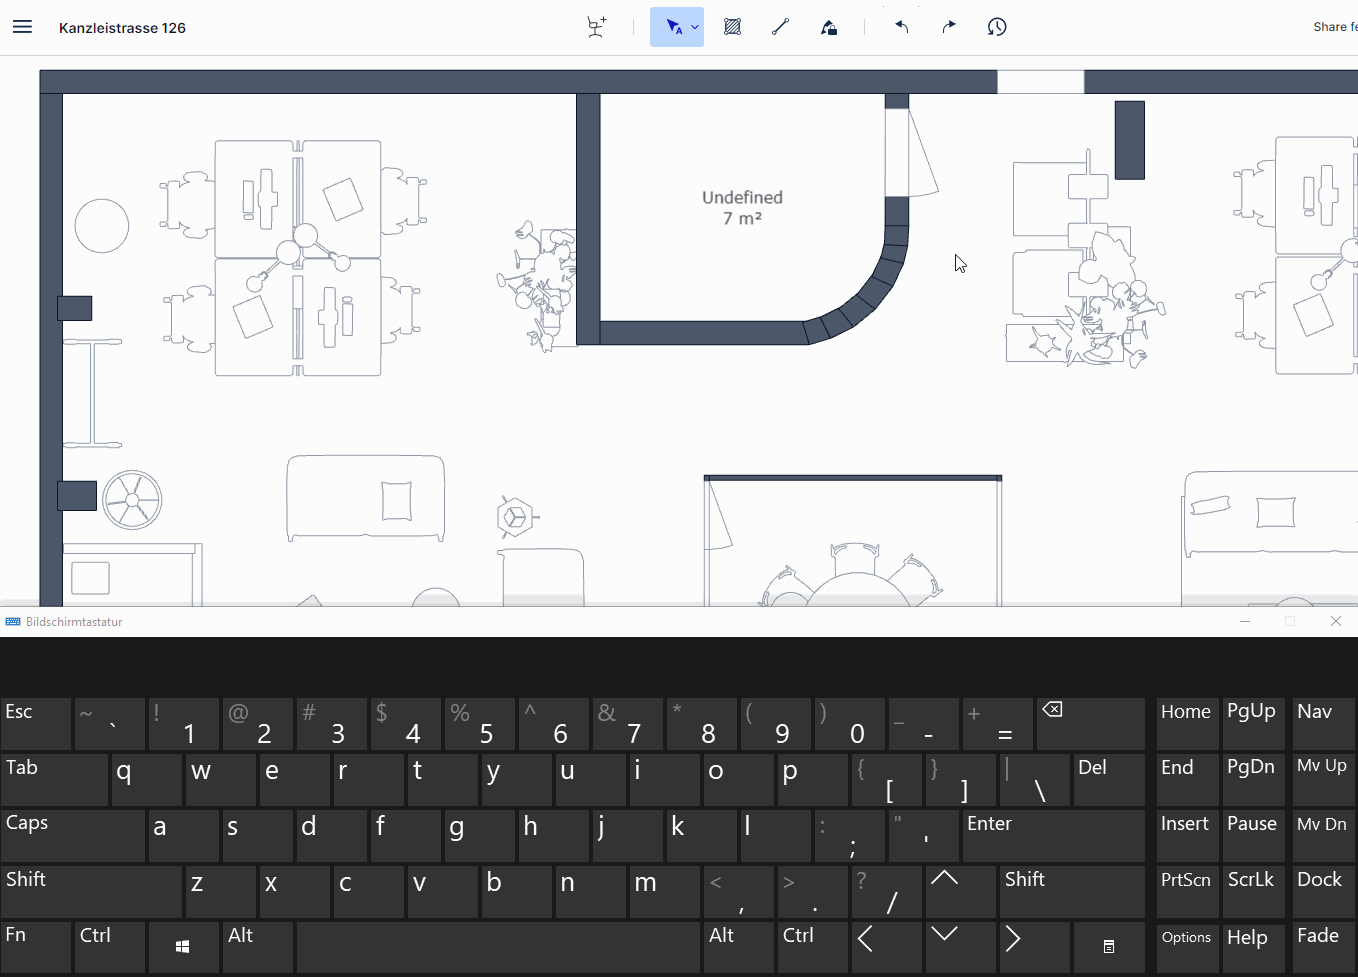The height and width of the screenshot is (977, 1358).
Task: Click the Mv Up key
Action: click(1324, 780)
